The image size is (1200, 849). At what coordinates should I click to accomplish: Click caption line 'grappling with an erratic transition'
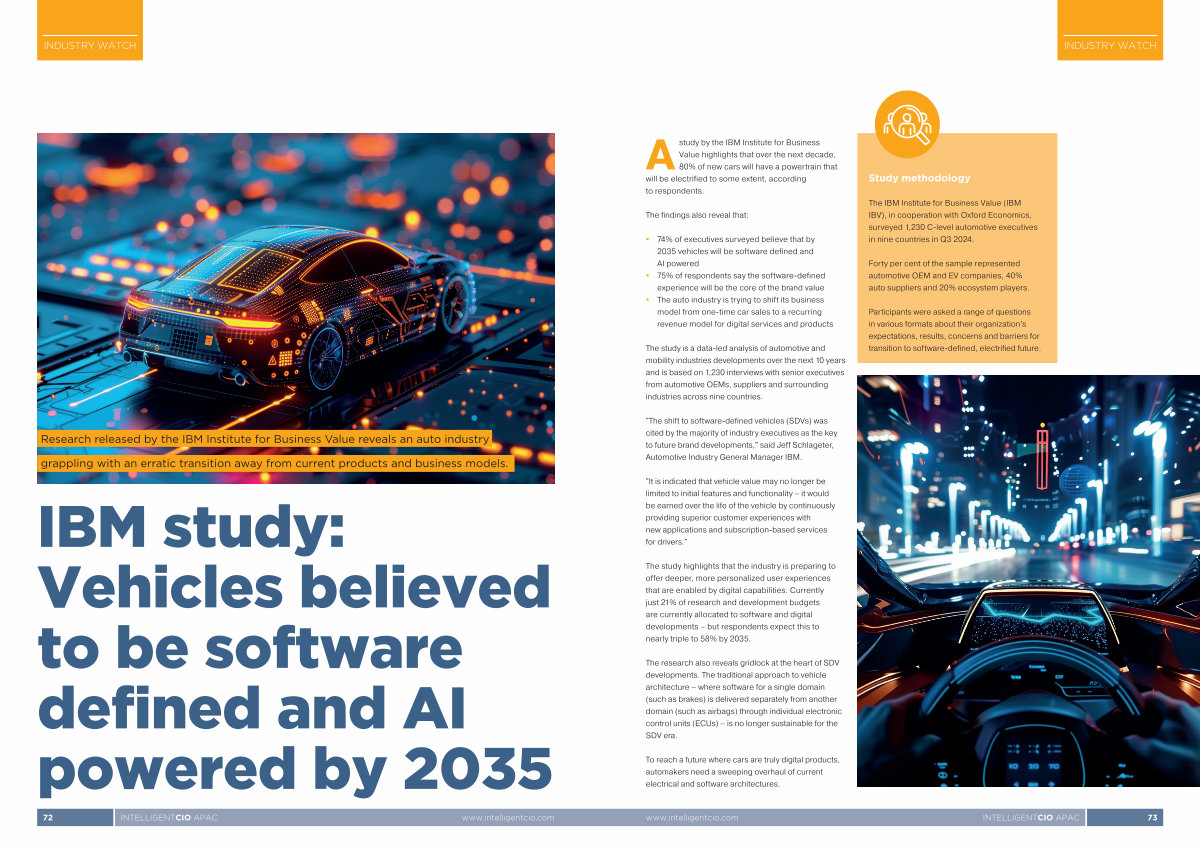tap(276, 463)
